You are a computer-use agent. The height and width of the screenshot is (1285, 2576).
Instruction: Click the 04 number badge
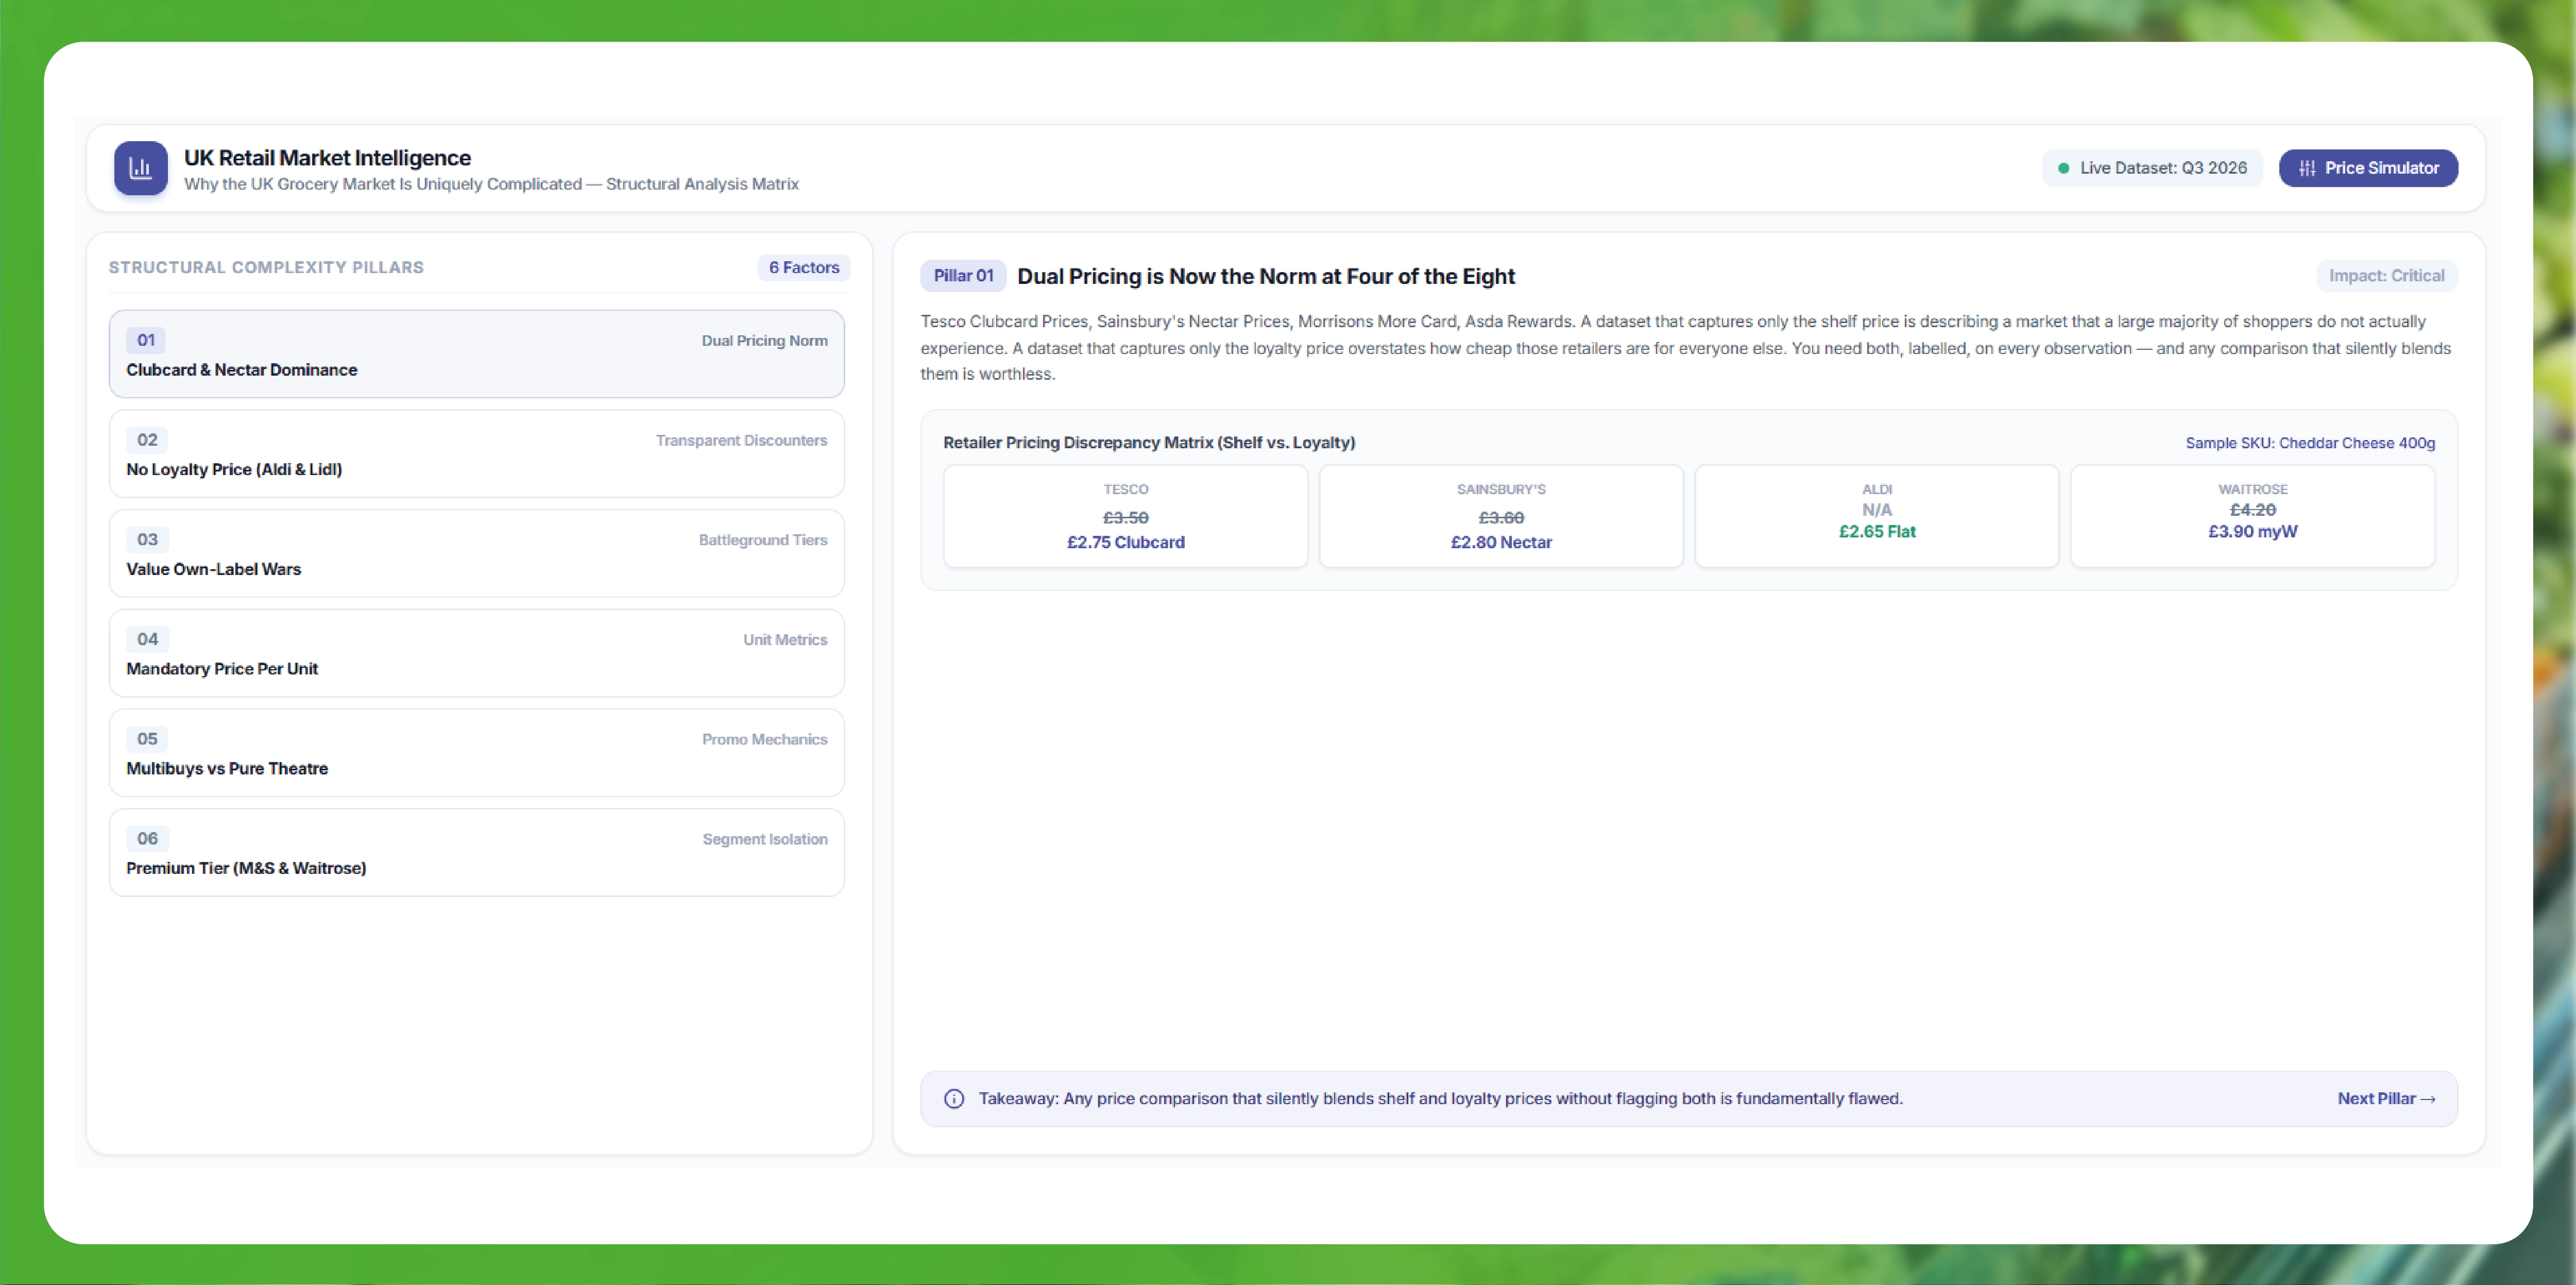(147, 639)
